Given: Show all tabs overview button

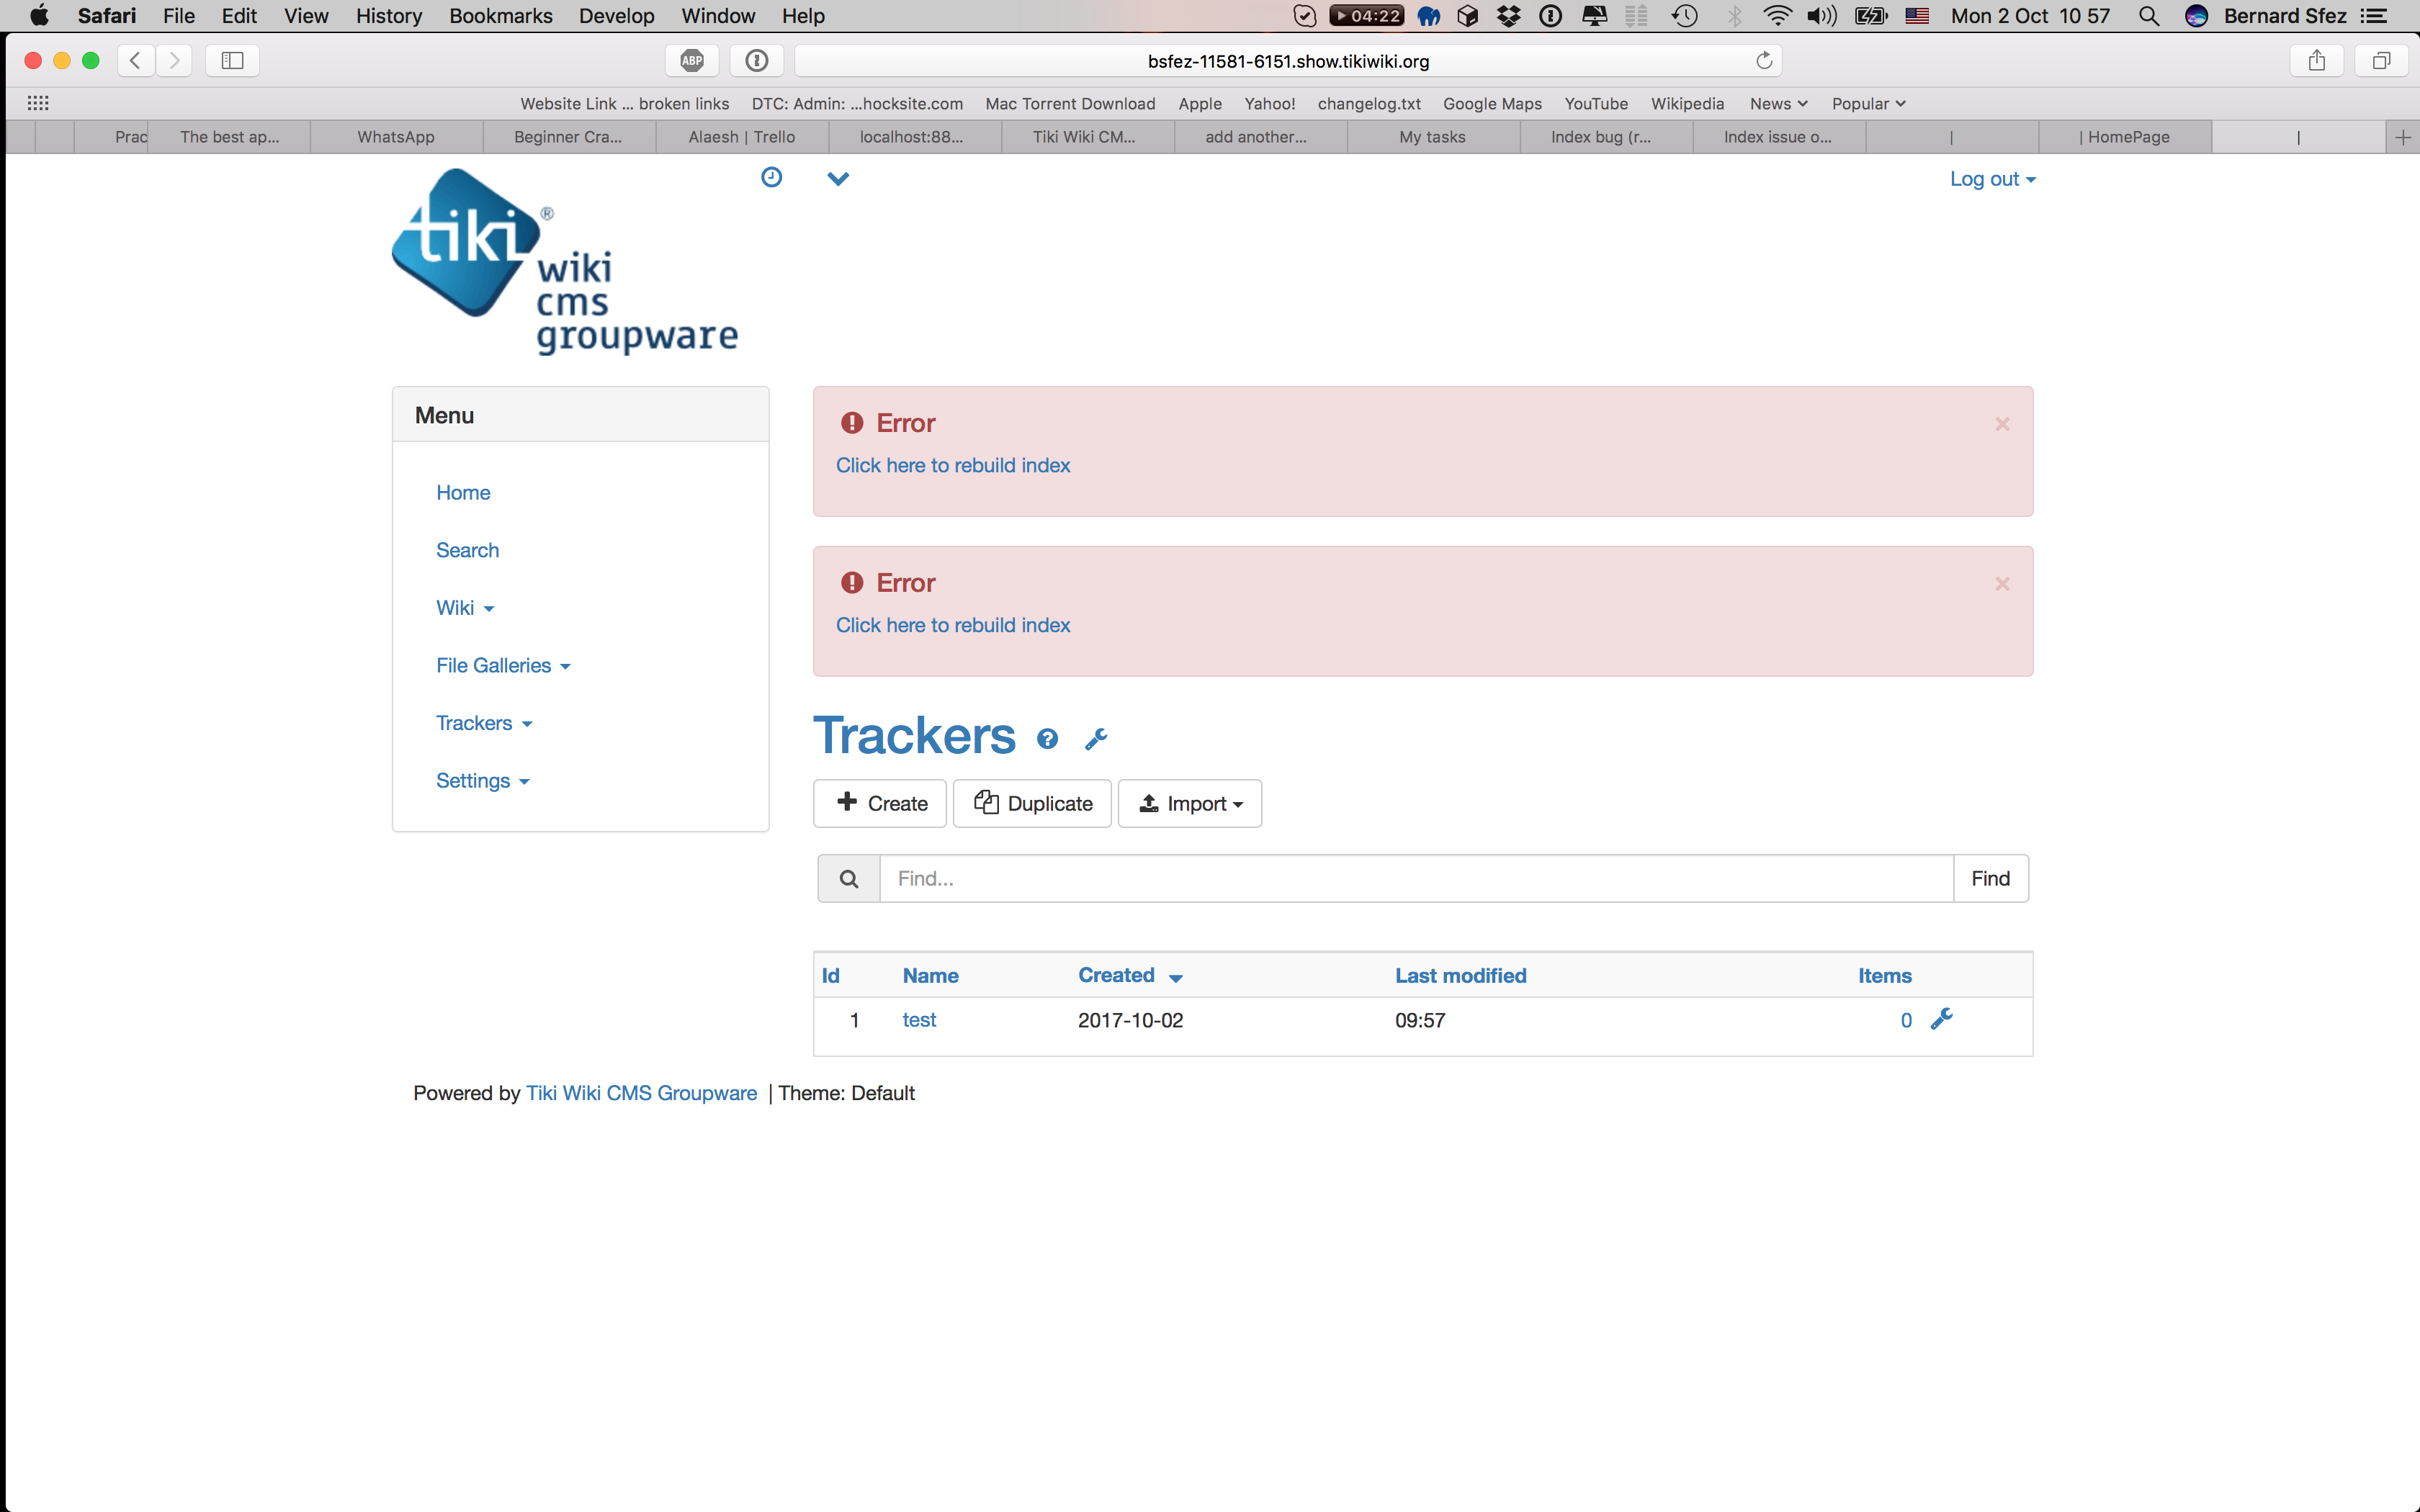Looking at the screenshot, I should click(2381, 61).
